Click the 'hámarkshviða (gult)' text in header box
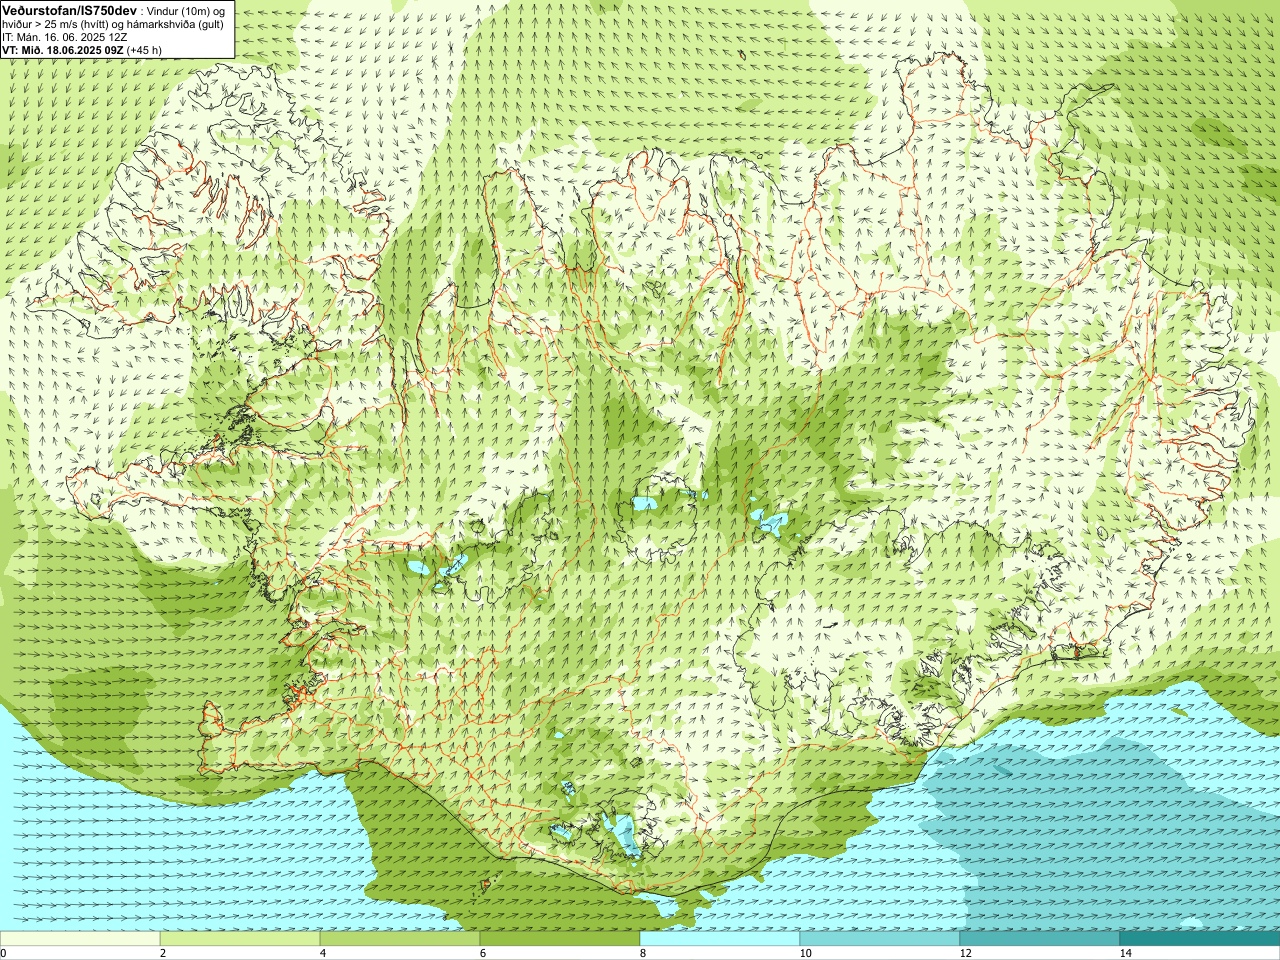1280x960 pixels. (175, 23)
